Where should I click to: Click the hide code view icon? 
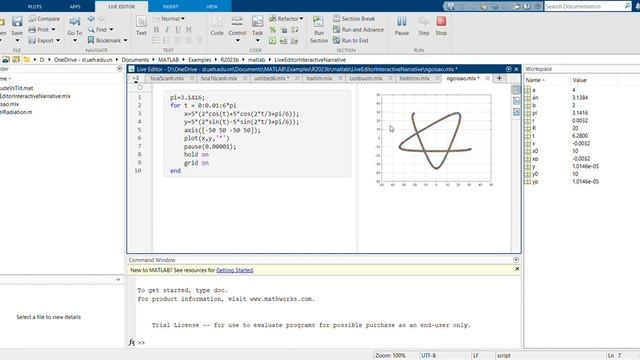516,112
